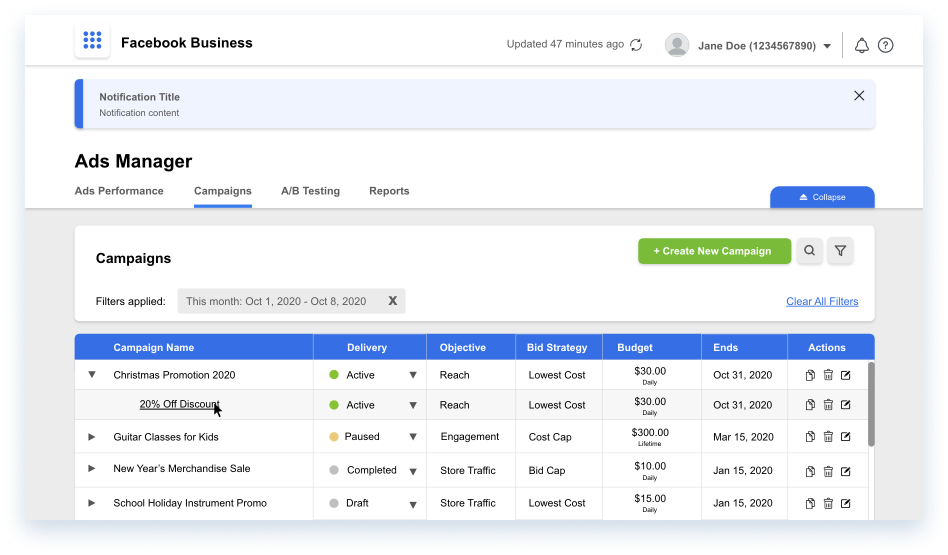Dismiss the notification banner

(x=858, y=96)
